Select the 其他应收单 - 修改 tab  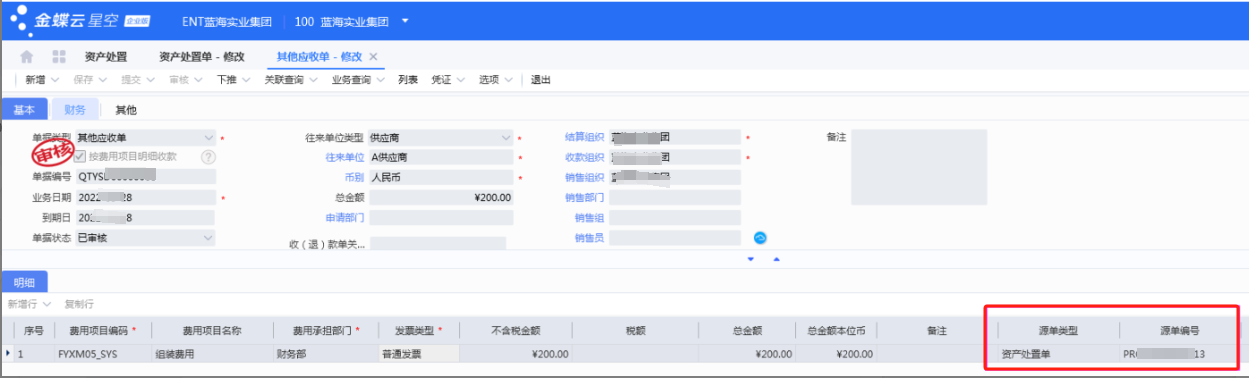[318, 57]
